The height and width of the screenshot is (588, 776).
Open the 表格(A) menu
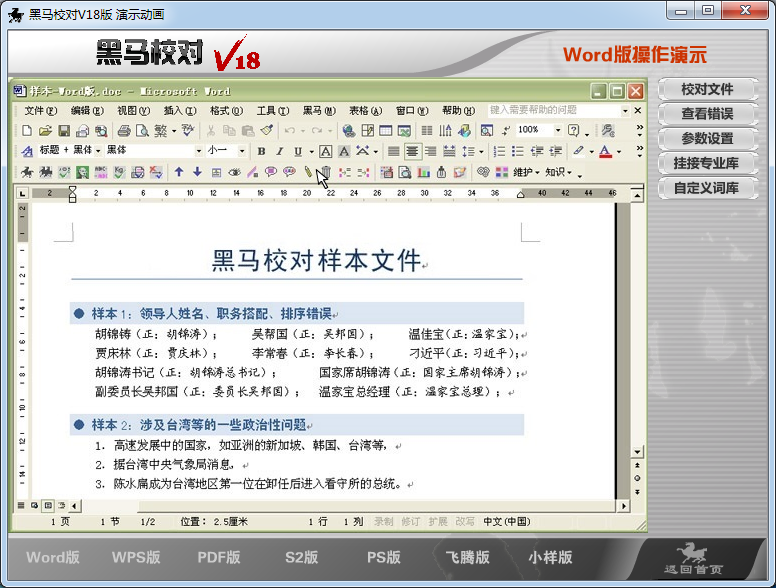click(x=366, y=110)
